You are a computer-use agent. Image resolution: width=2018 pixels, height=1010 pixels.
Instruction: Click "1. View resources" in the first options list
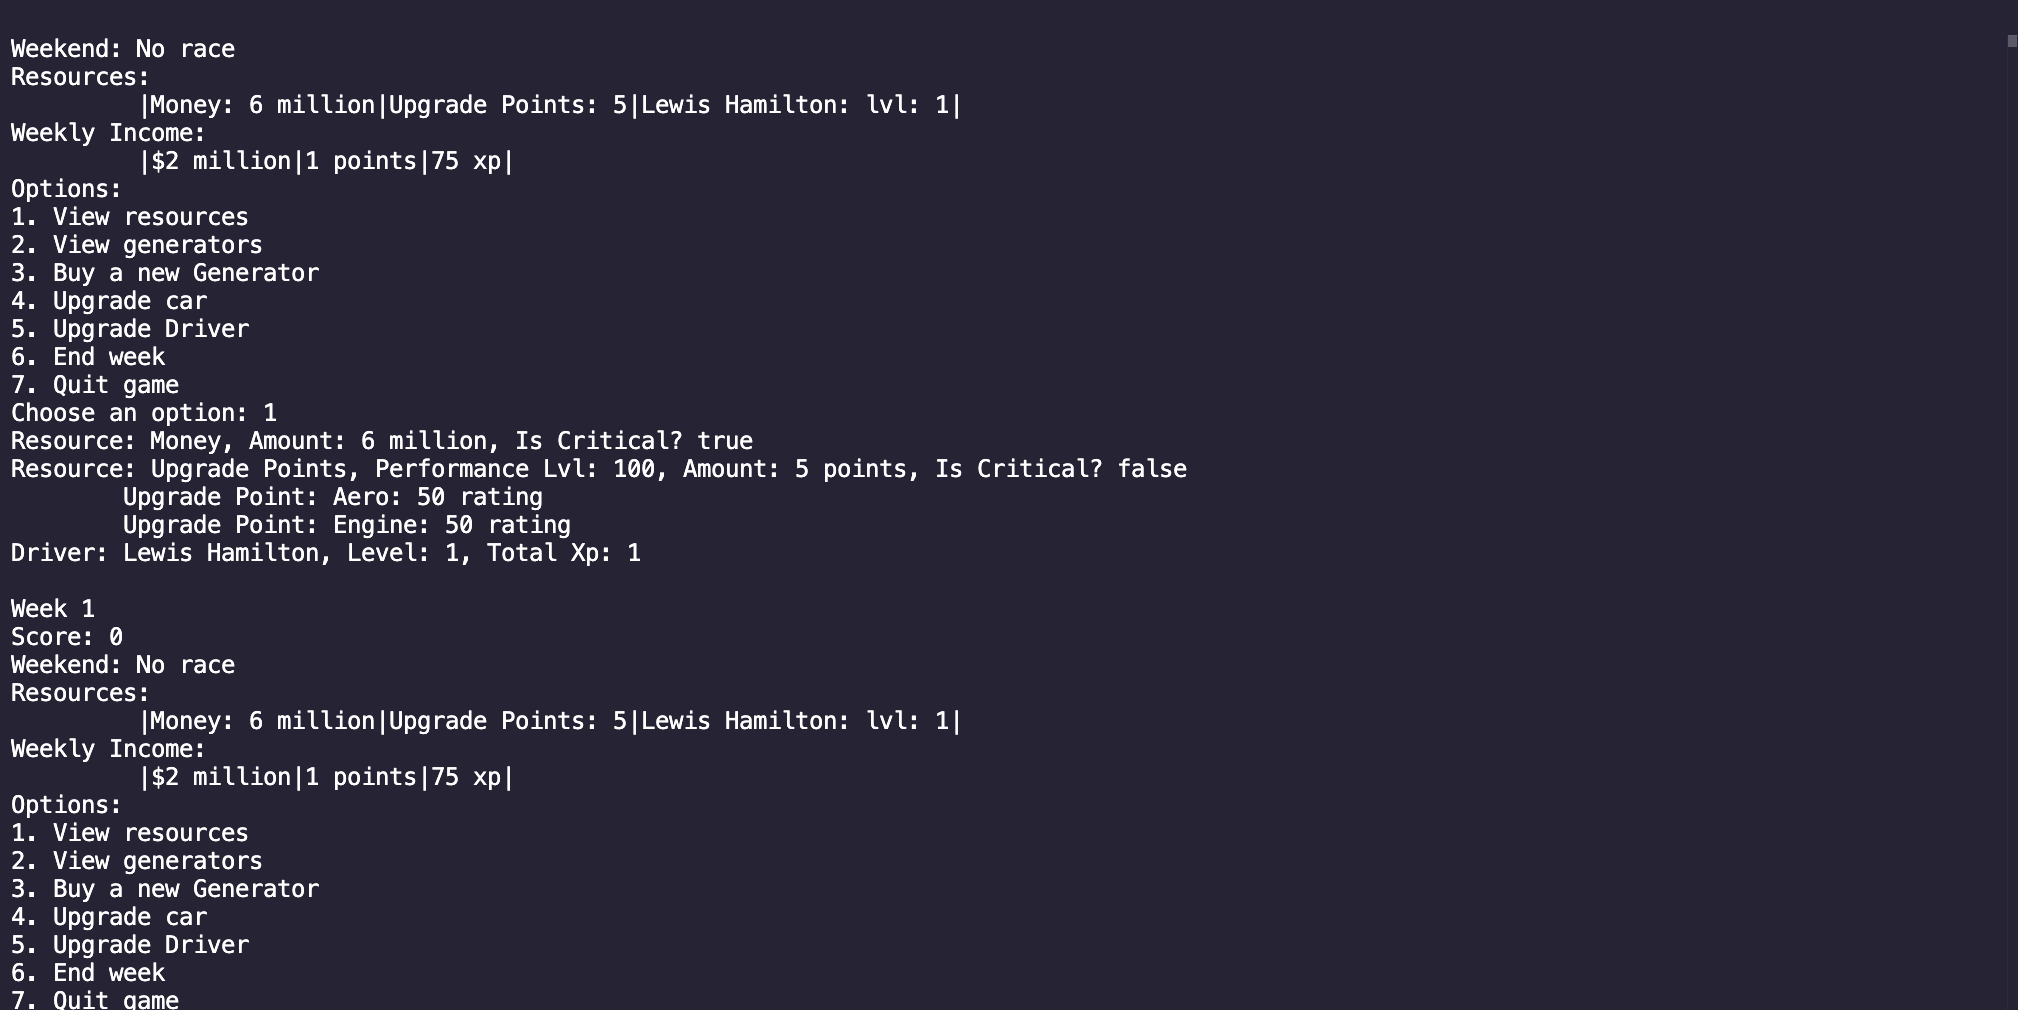129,217
